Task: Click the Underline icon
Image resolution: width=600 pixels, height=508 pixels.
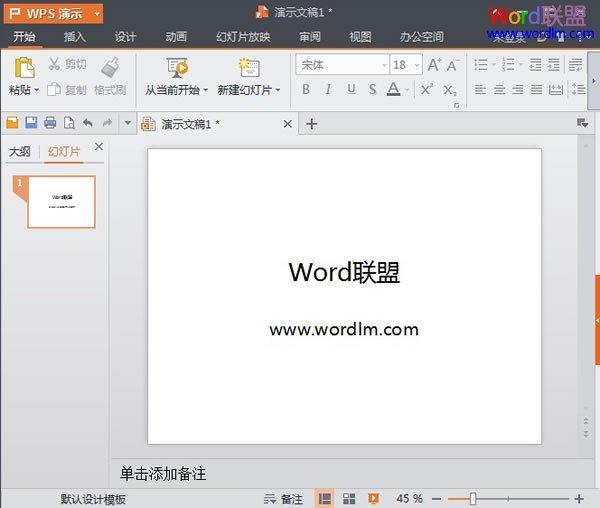Action: [x=351, y=89]
